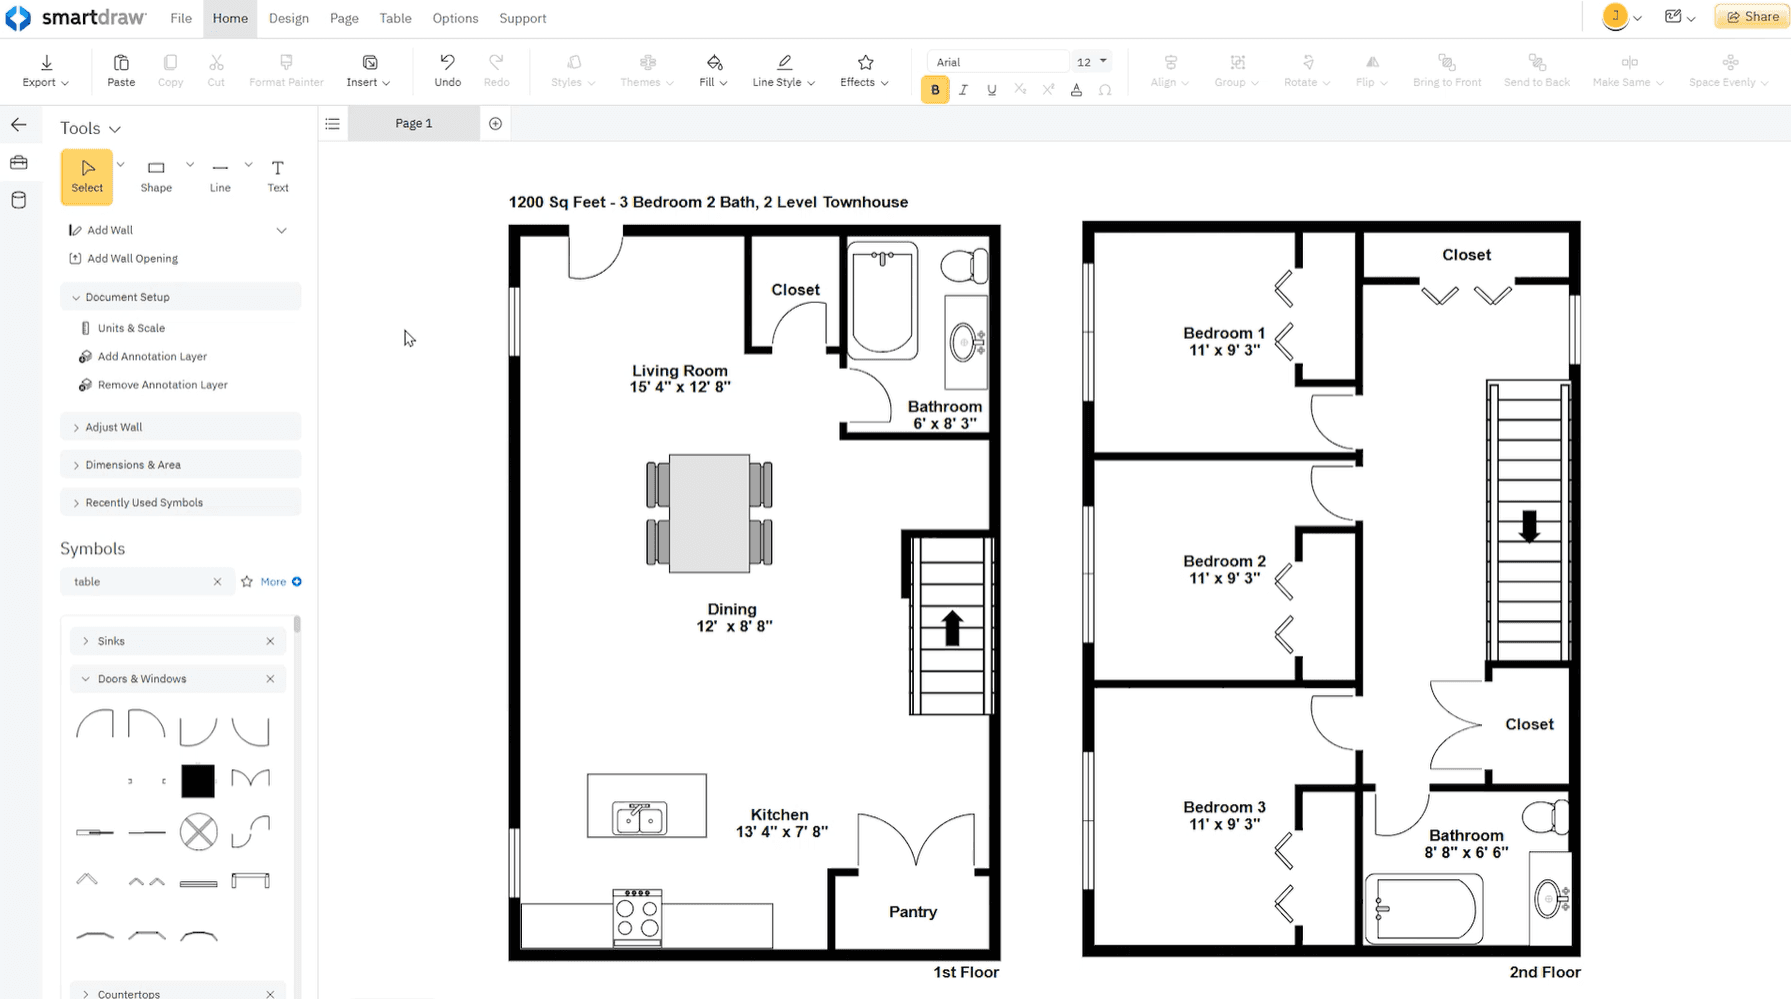Open the Format Painter

click(x=286, y=69)
